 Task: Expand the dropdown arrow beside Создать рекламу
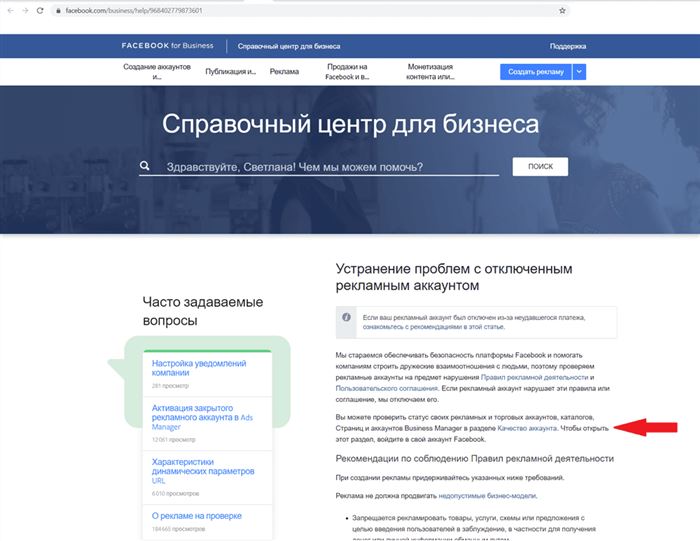[579, 72]
